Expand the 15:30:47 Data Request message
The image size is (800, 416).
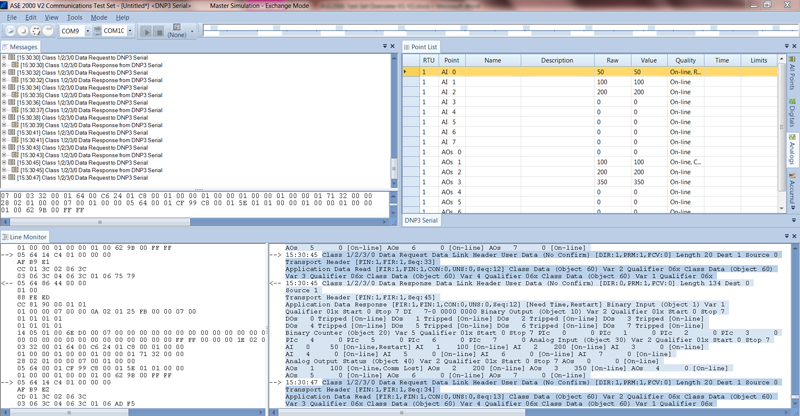5,177
